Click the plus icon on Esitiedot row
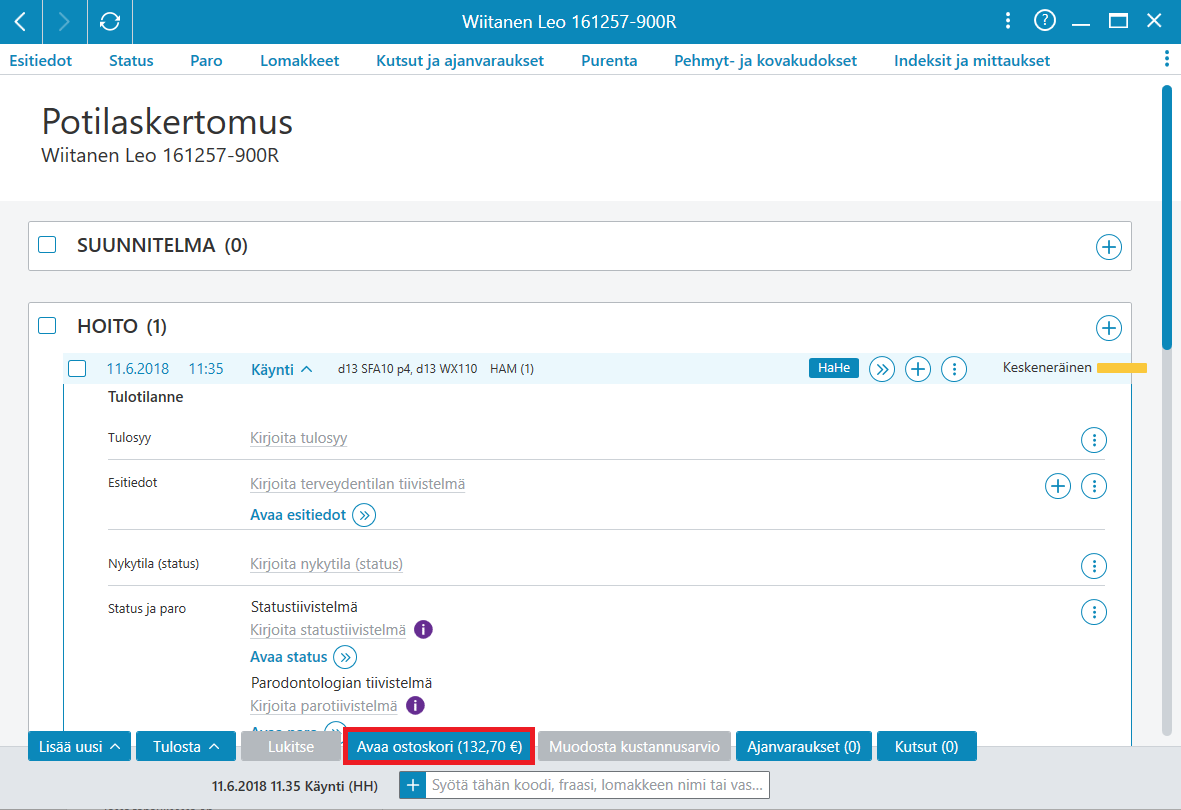The width and height of the screenshot is (1181, 810). [1057, 486]
